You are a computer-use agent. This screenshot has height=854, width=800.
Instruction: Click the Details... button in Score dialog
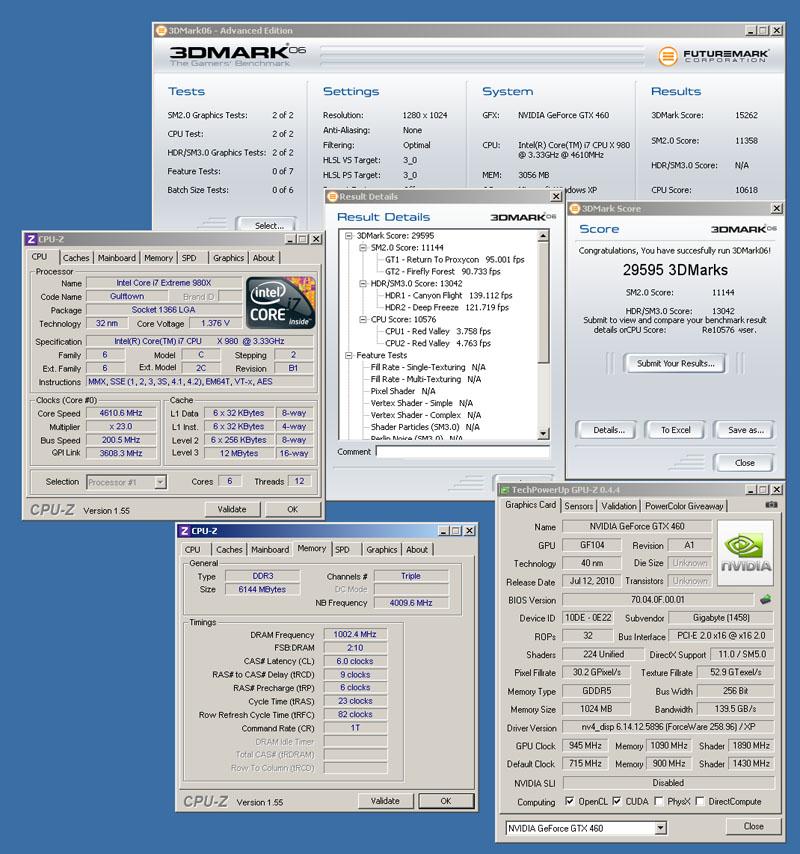(609, 430)
